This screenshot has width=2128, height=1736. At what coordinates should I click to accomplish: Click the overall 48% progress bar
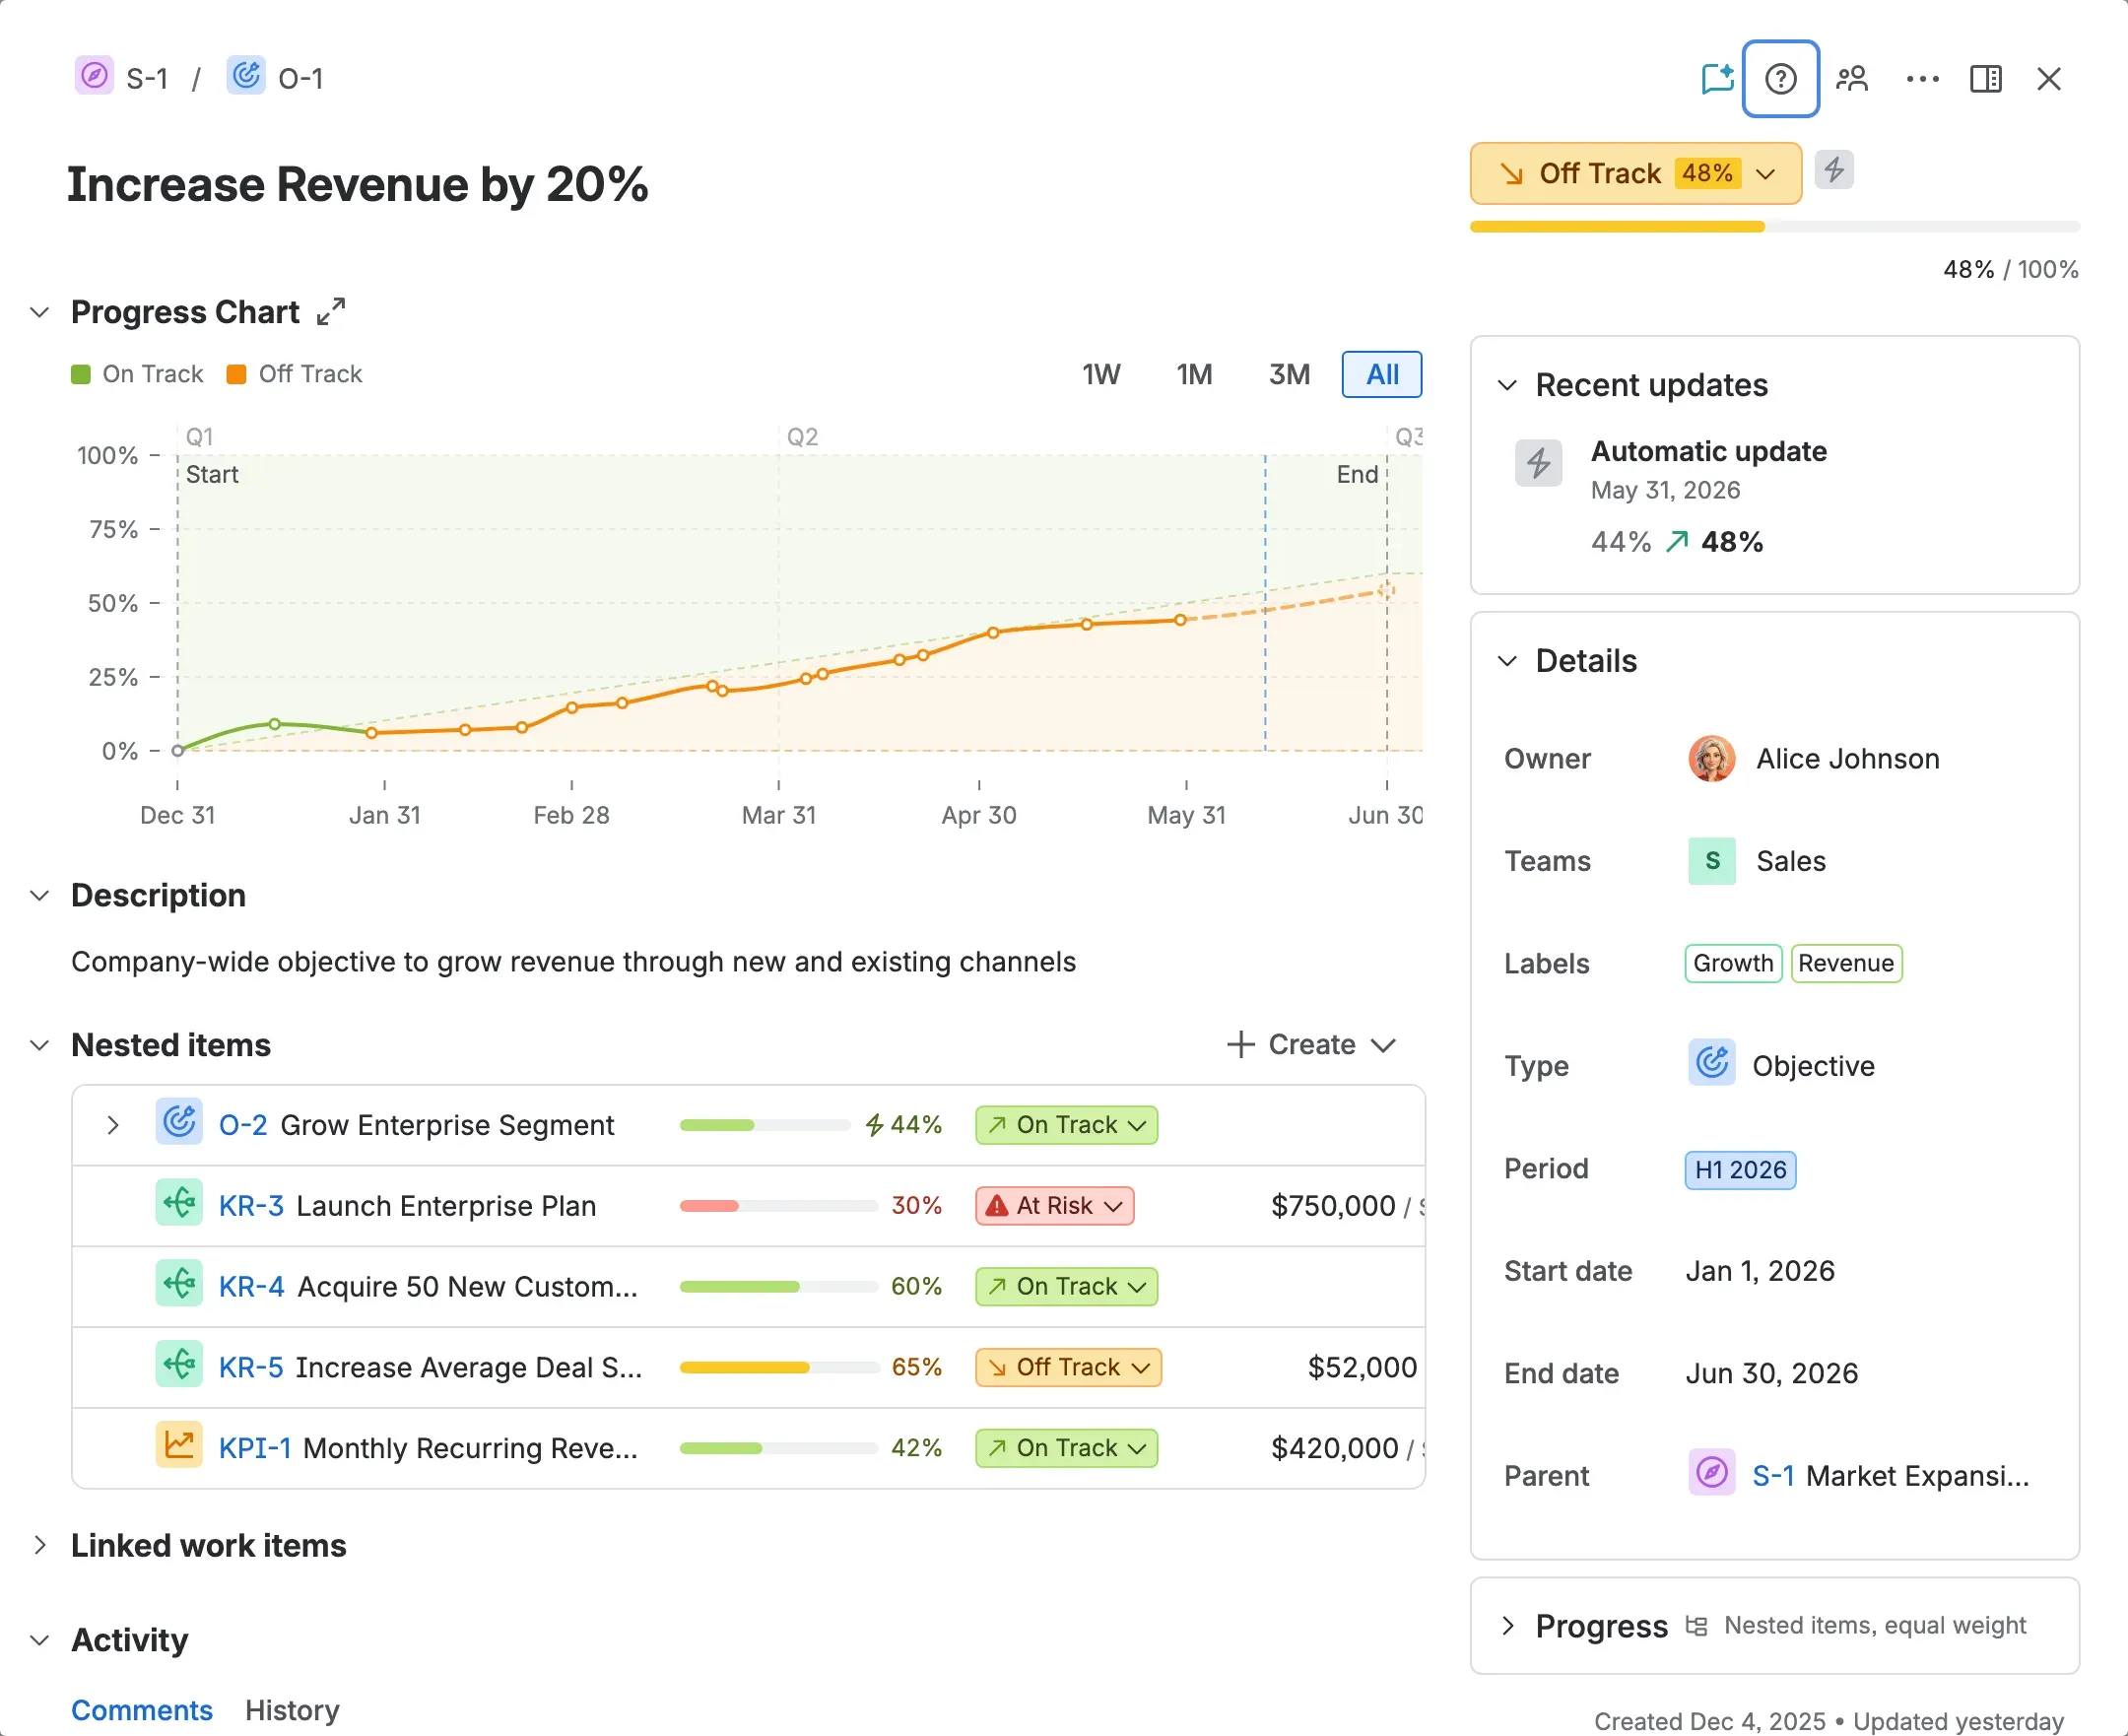click(1774, 227)
